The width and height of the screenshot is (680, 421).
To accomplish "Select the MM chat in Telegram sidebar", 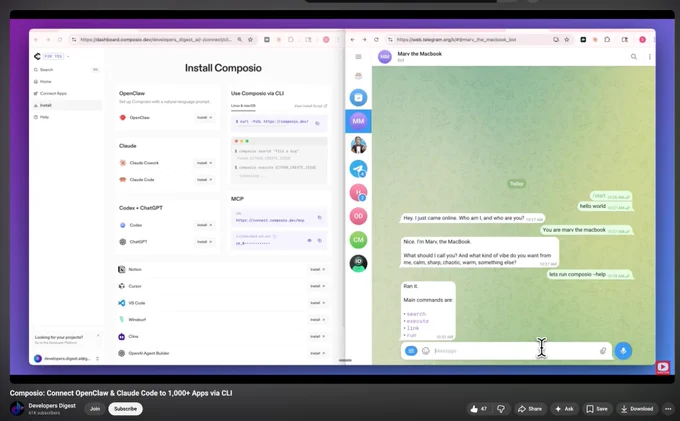I will pos(358,121).
